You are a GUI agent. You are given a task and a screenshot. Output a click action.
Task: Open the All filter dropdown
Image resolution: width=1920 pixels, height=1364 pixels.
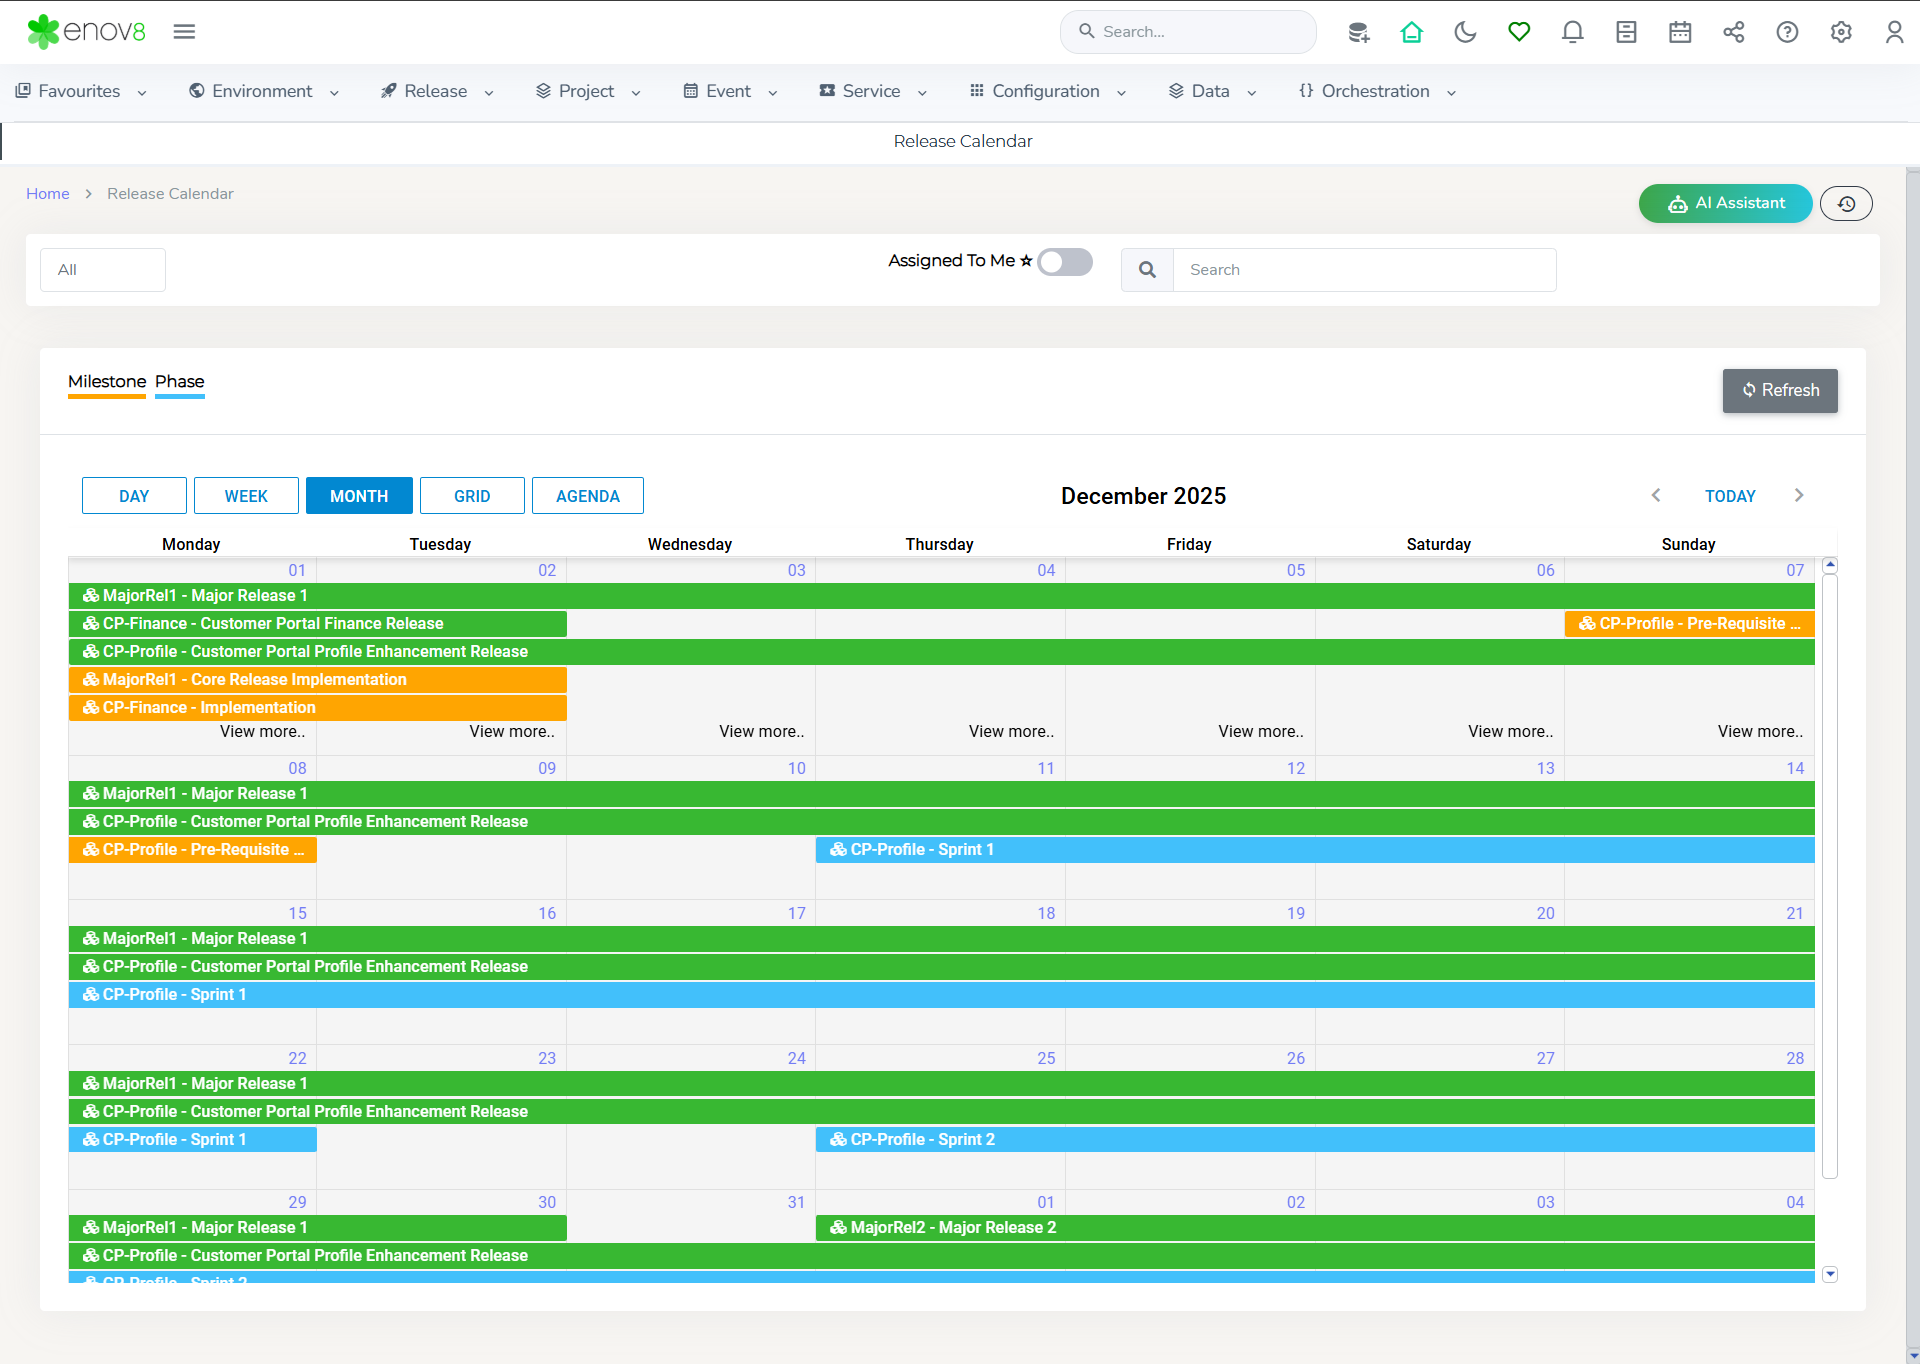coord(103,270)
